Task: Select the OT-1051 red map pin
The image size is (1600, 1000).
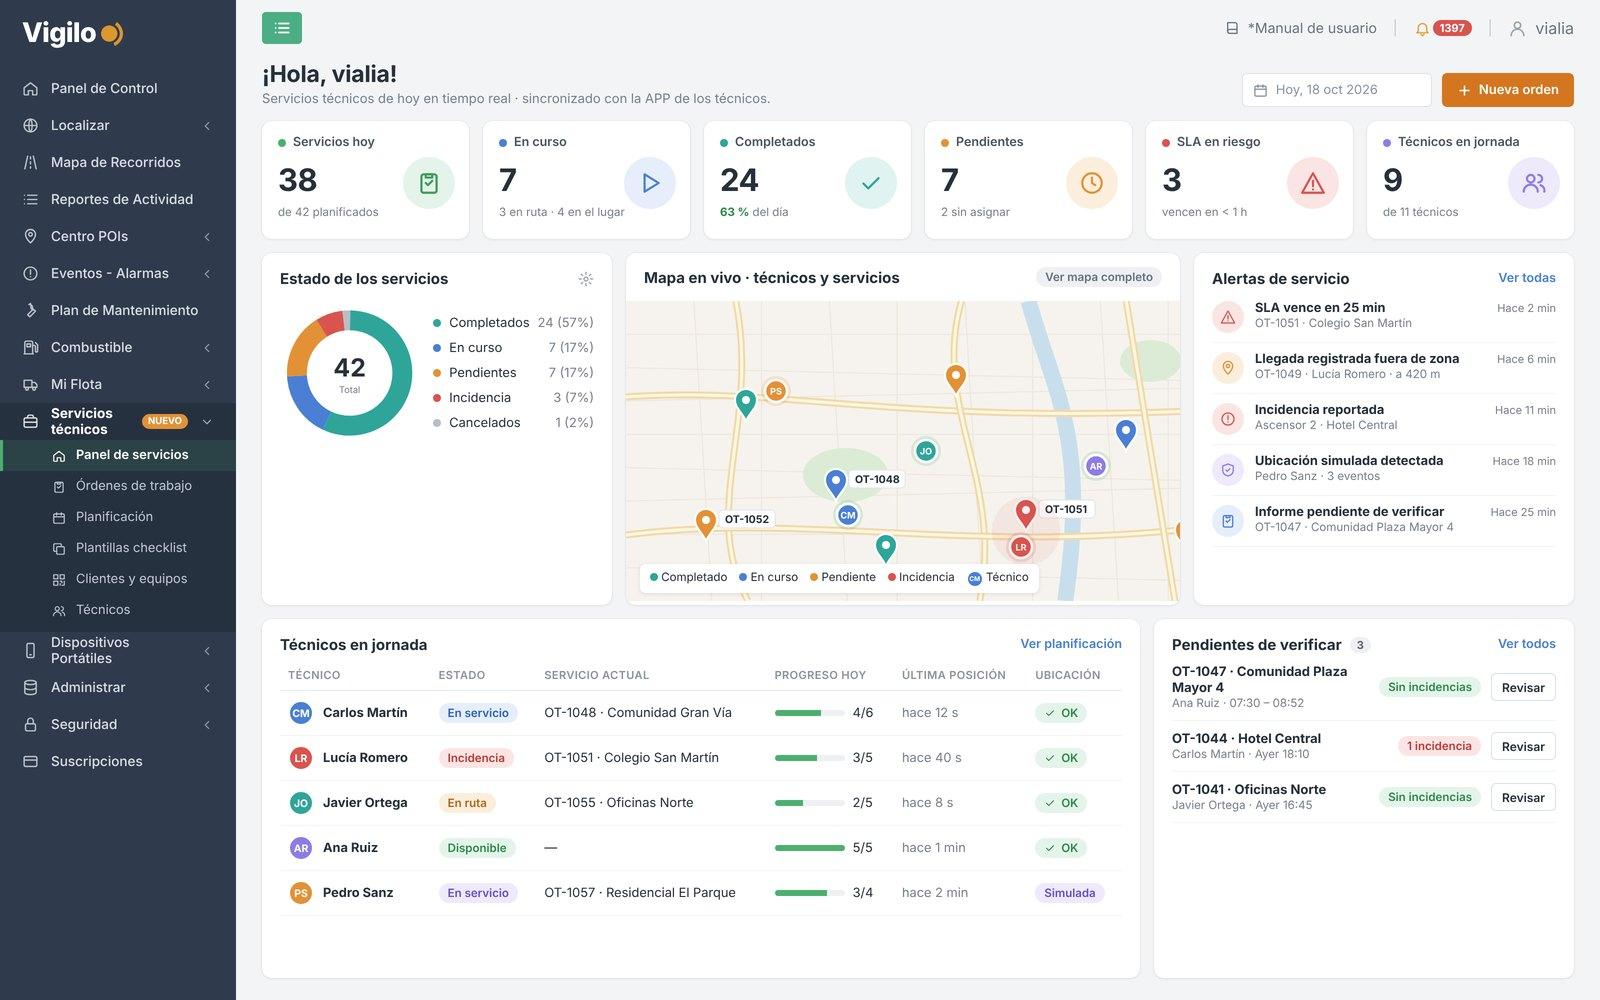Action: click(1025, 513)
